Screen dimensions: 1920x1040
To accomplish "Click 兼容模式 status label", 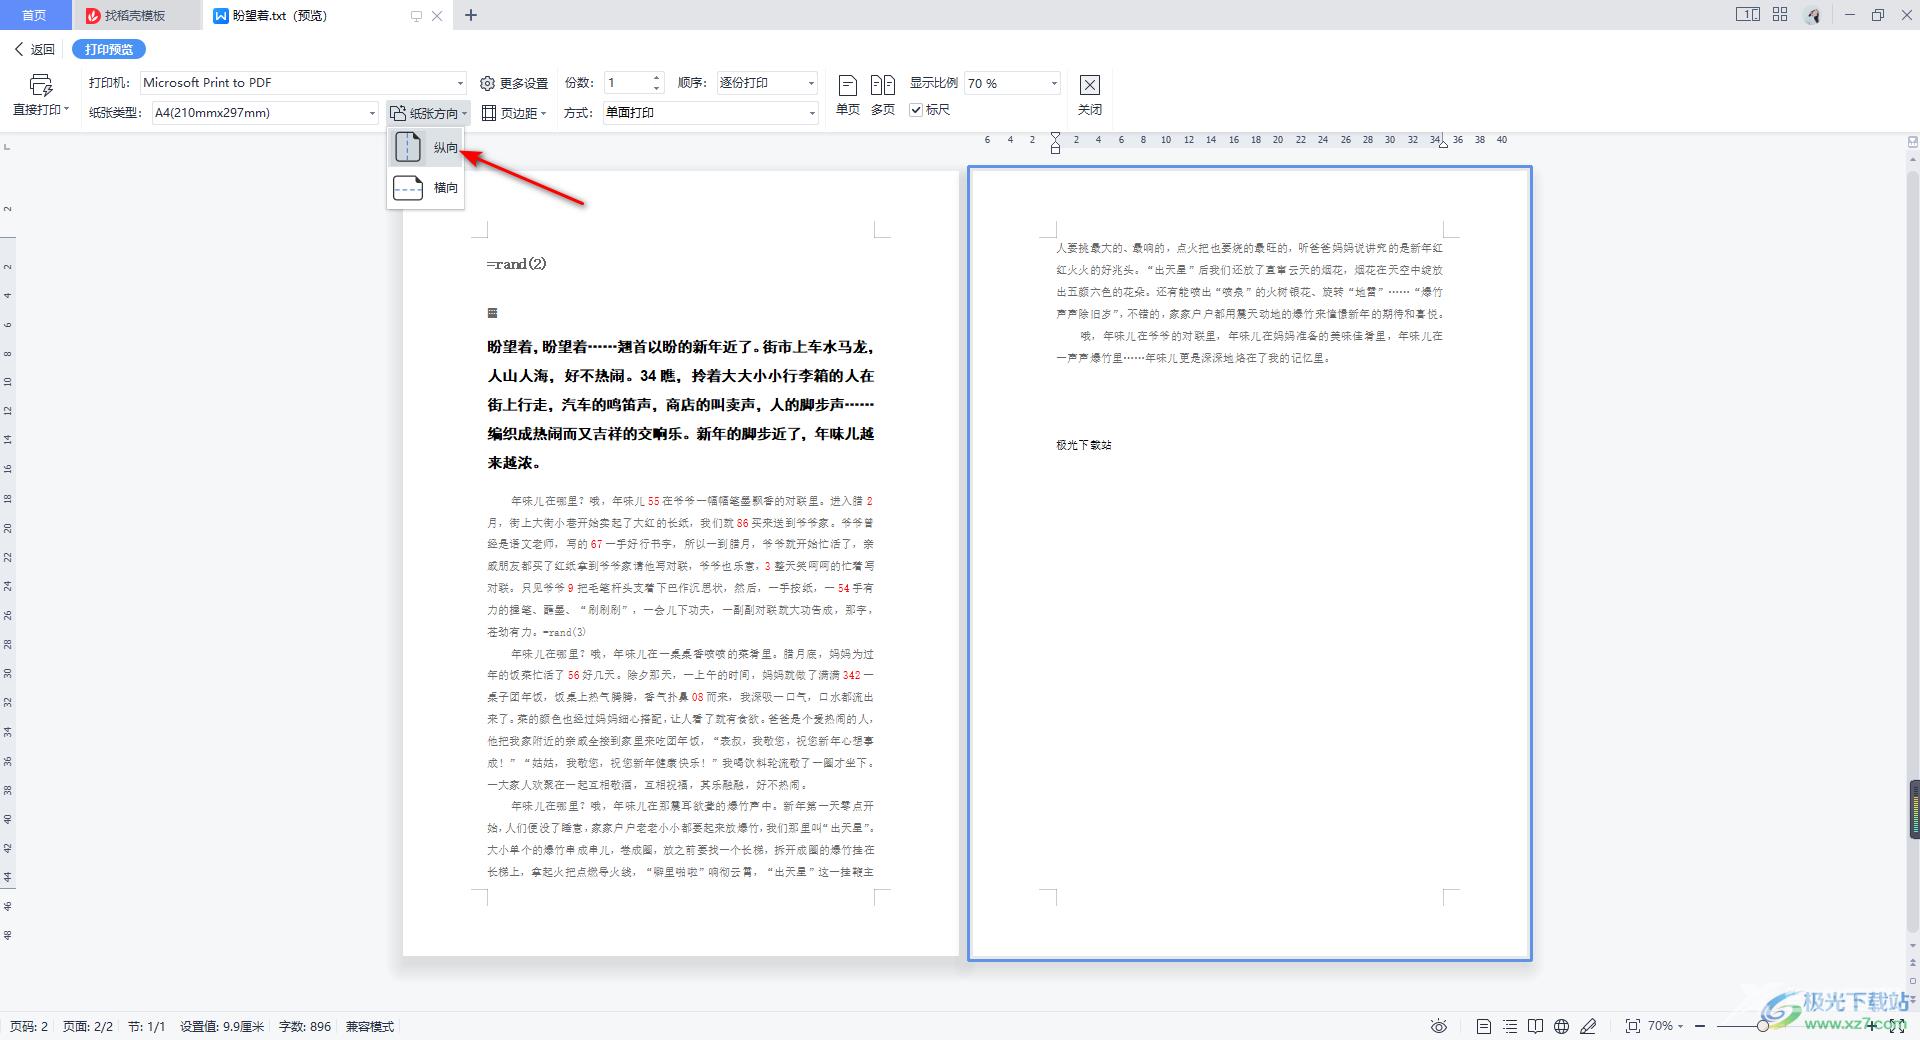I will click(370, 1027).
